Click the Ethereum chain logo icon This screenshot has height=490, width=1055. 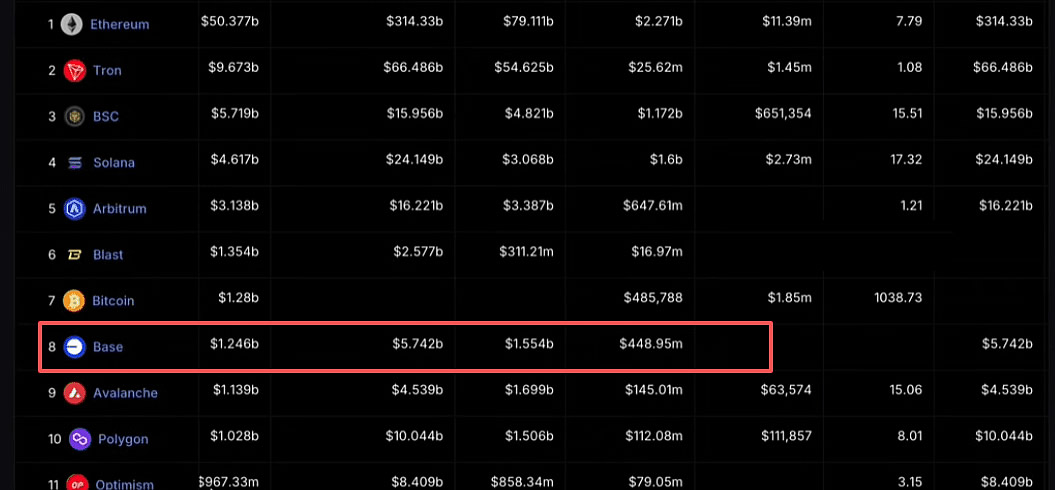72,25
